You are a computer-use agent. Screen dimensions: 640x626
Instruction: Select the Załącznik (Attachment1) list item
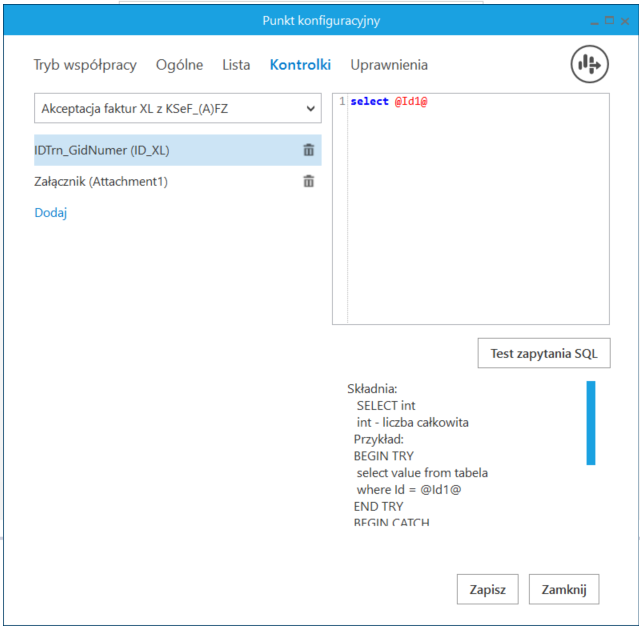178,181
